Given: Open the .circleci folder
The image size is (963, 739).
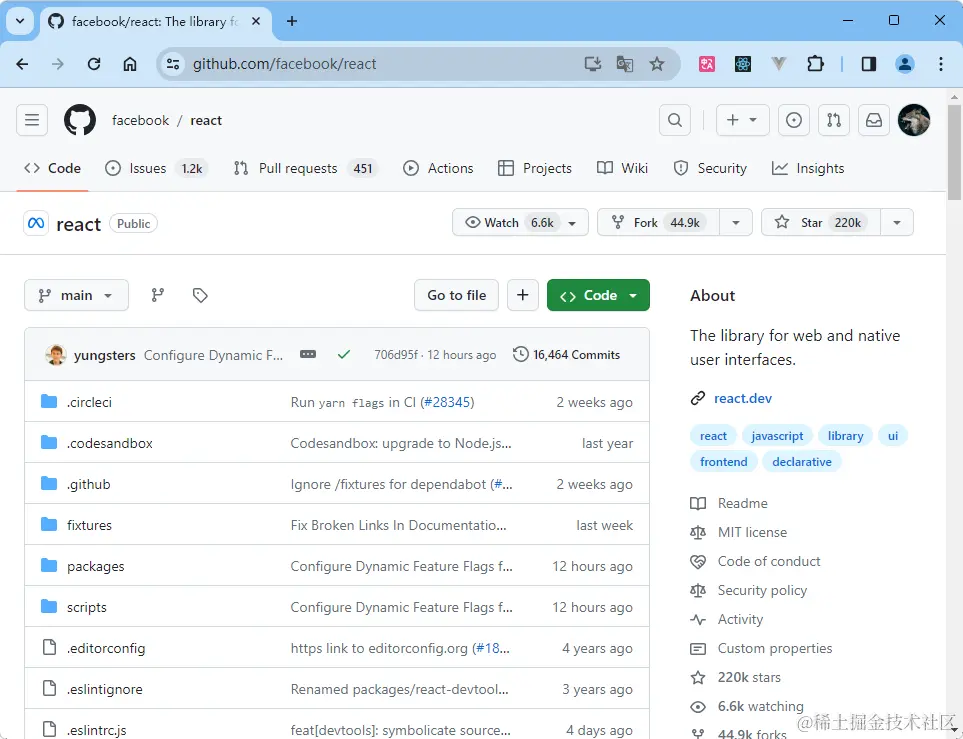Looking at the screenshot, I should click(89, 402).
